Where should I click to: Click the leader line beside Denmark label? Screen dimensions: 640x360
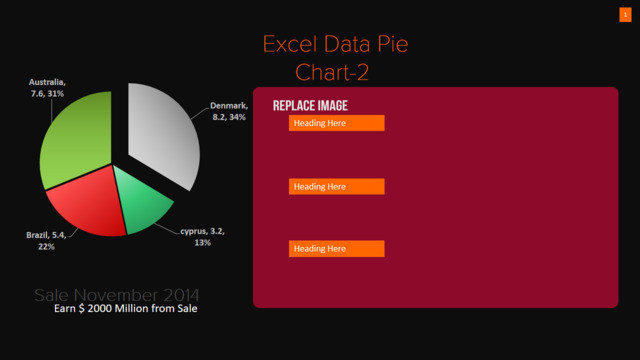(x=200, y=113)
